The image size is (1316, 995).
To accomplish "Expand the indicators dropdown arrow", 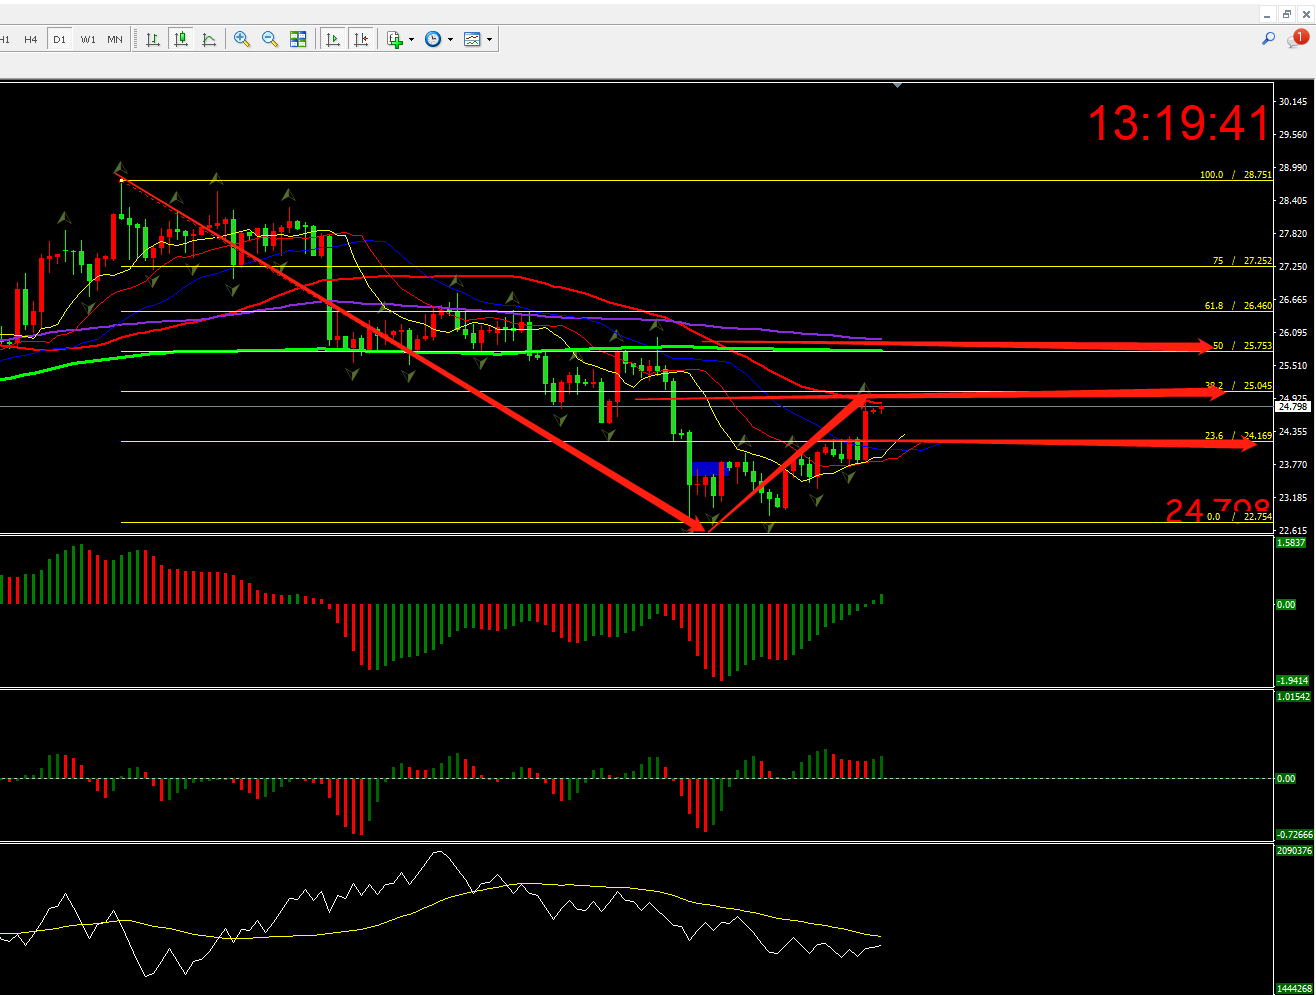I will pyautogui.click(x=411, y=40).
